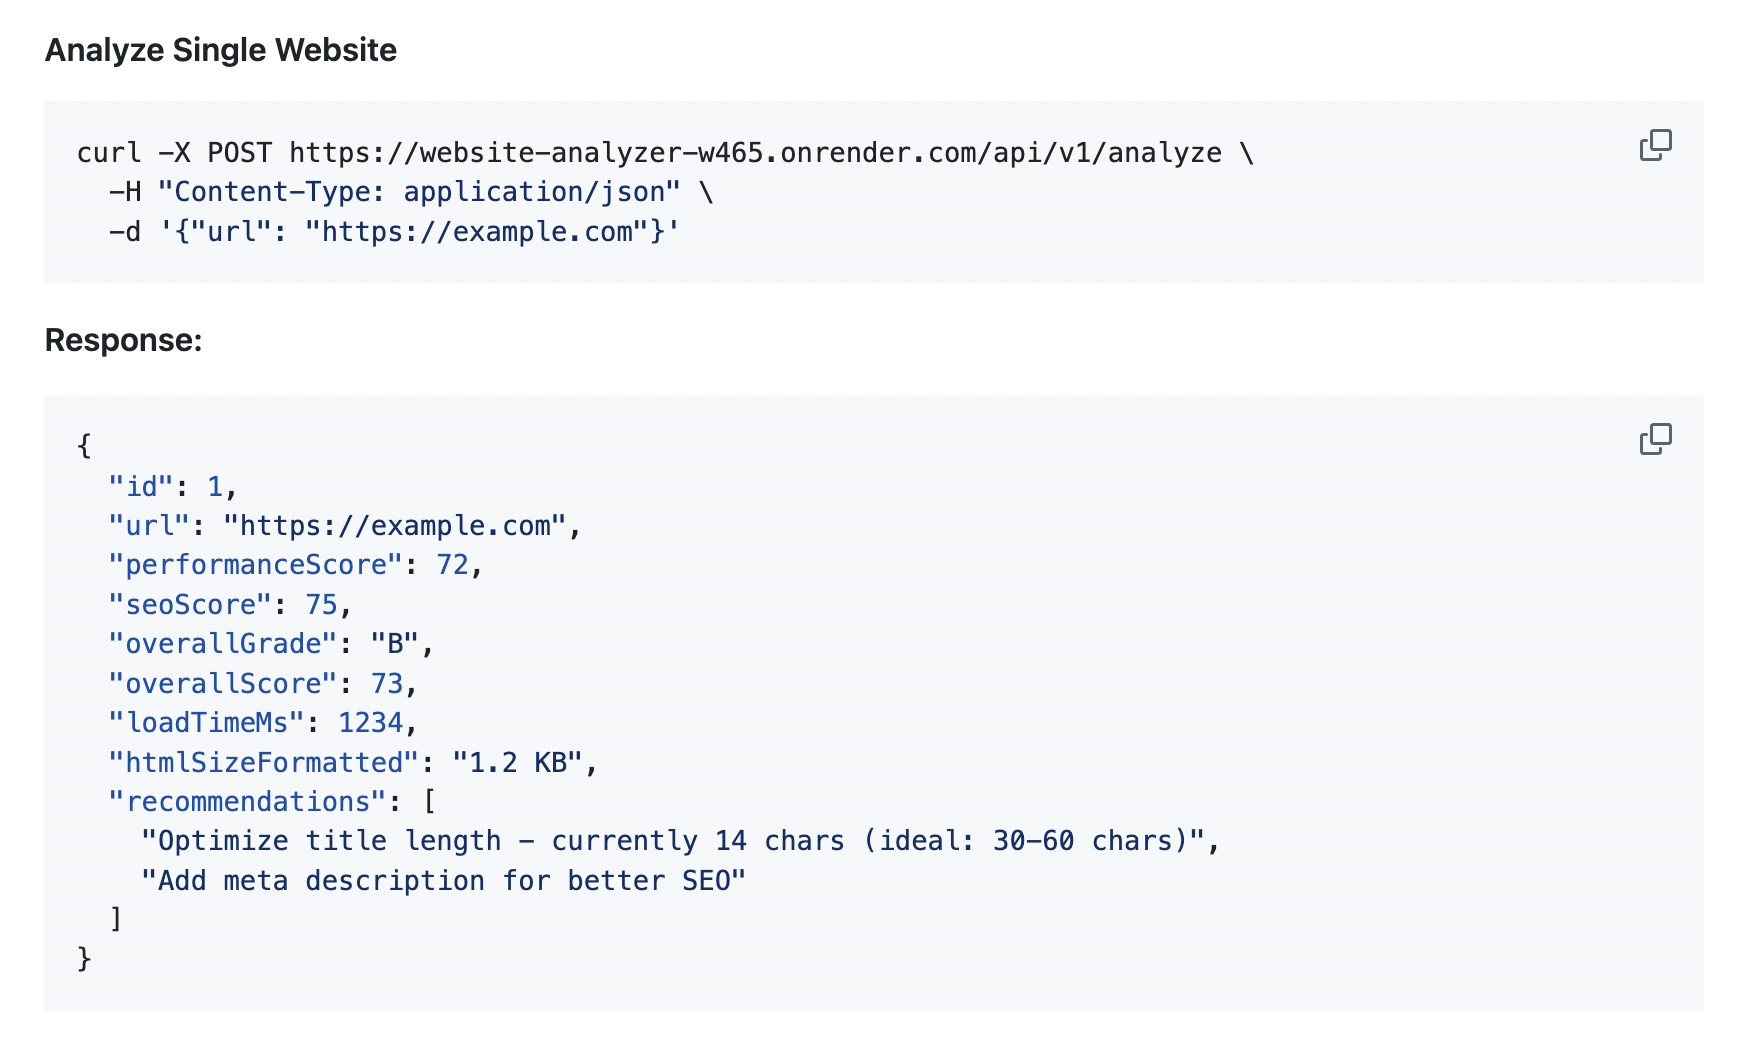Copy the JSON response code block

[1655, 439]
